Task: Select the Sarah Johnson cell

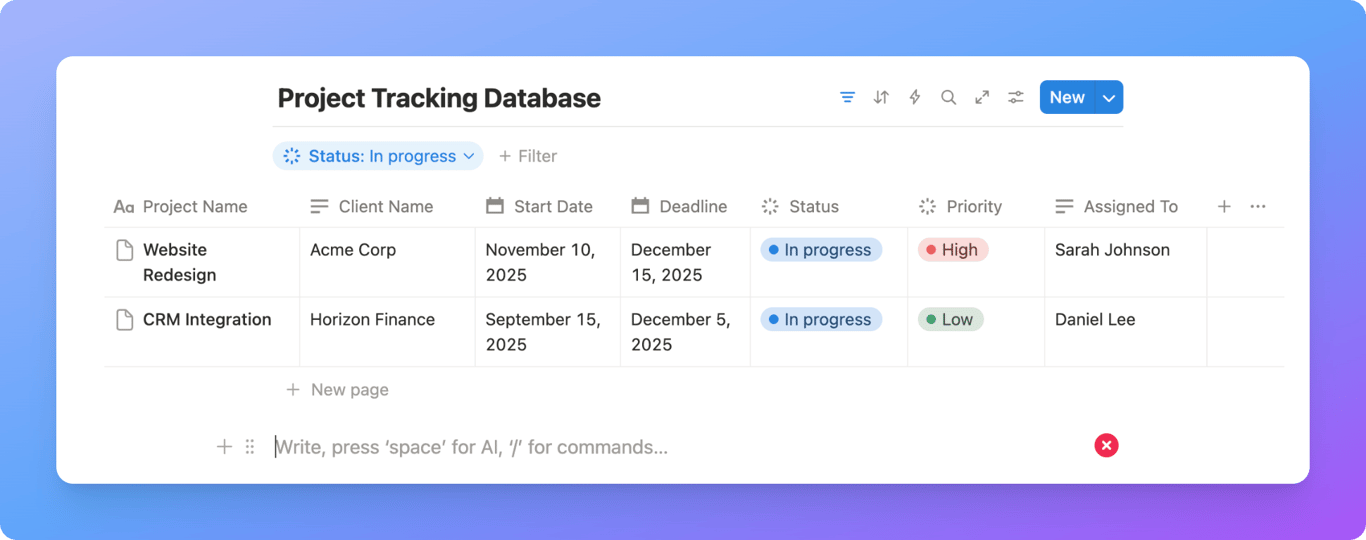Action: [1126, 262]
